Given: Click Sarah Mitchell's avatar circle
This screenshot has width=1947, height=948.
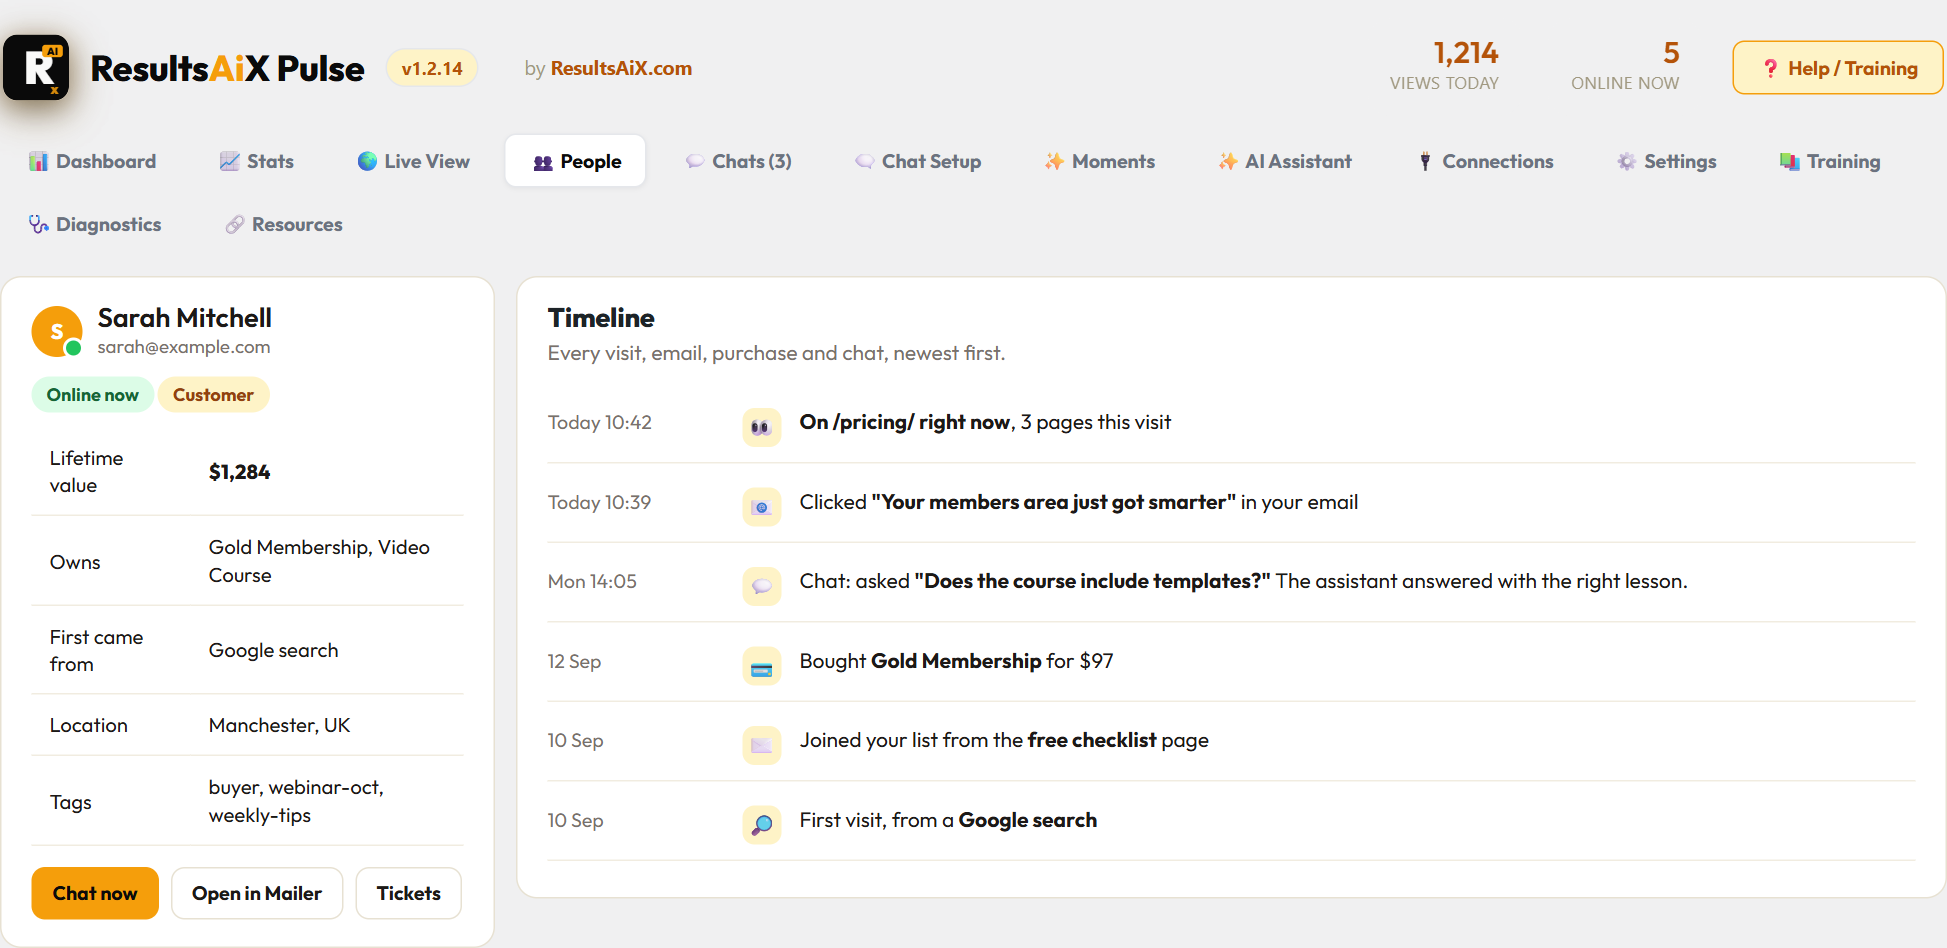Looking at the screenshot, I should (57, 332).
